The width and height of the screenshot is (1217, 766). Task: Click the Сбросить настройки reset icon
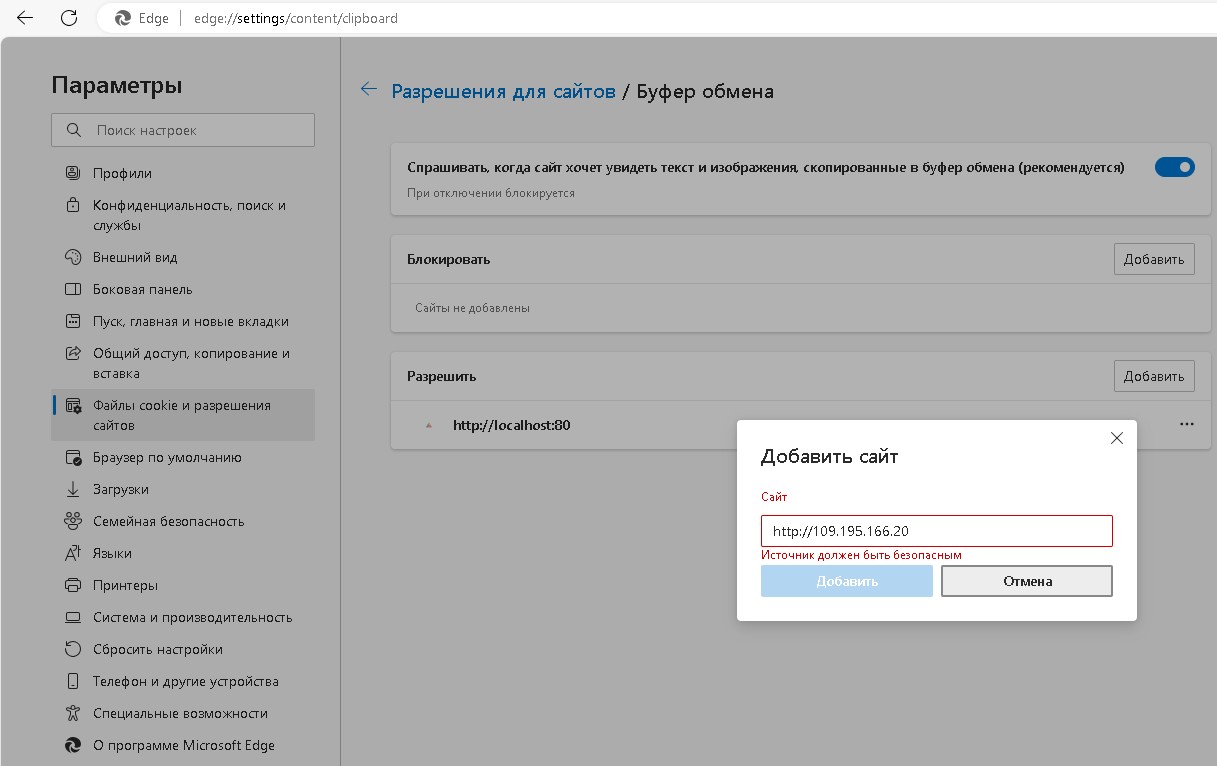coord(72,649)
